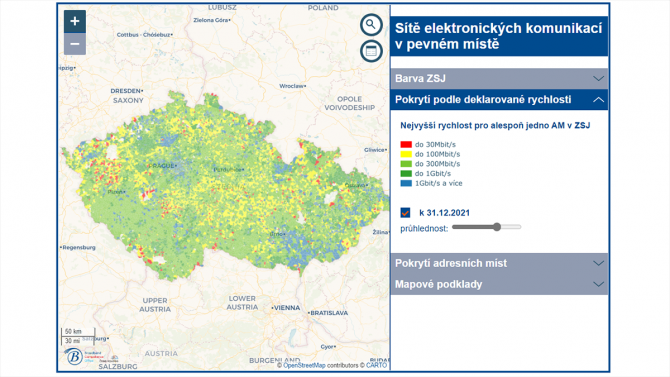Click BRATISLAVA label on the map
This screenshot has width=670, height=377.
pos(328,313)
